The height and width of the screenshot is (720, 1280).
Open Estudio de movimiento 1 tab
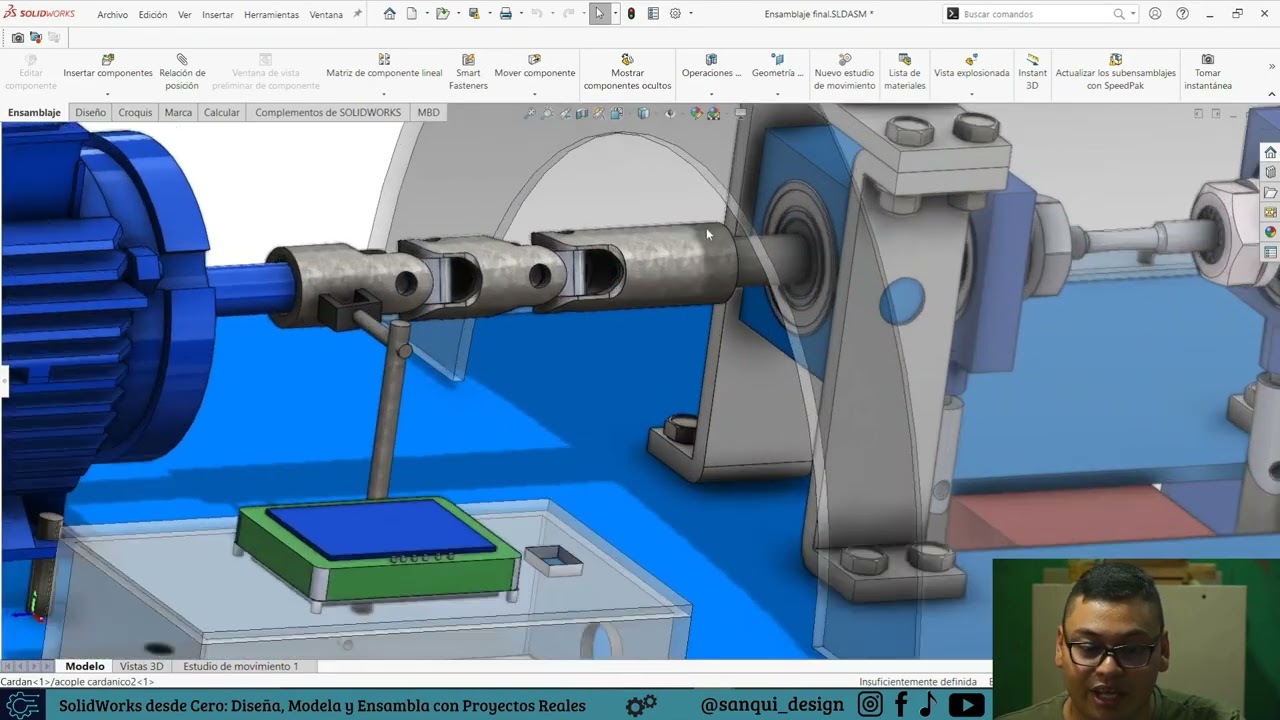coord(240,666)
